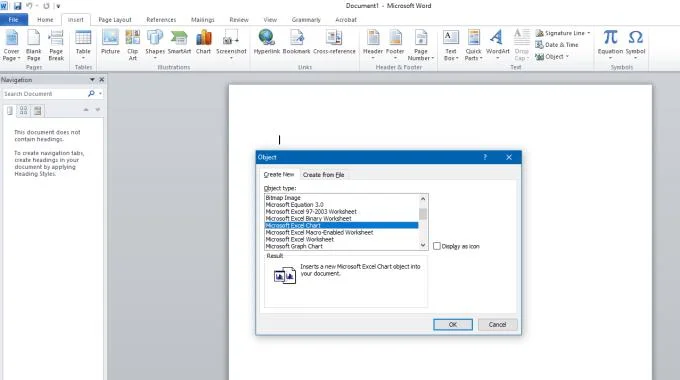This screenshot has height=380, width=680.
Task: Confirm with OK button
Action: pos(453,324)
